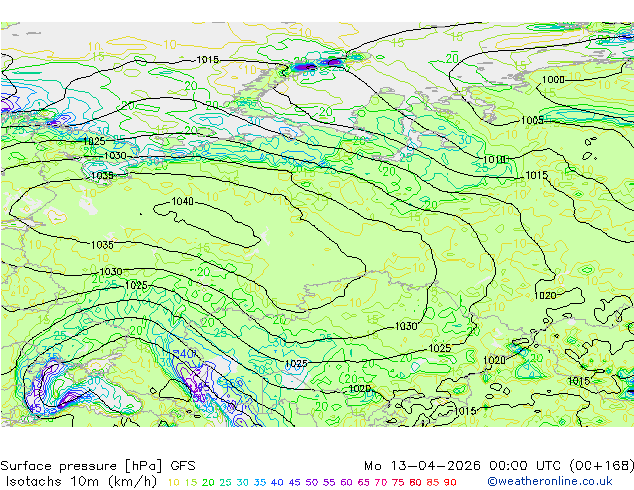Click the 1040 isobar label on map
634x490 pixels.
(x=182, y=201)
